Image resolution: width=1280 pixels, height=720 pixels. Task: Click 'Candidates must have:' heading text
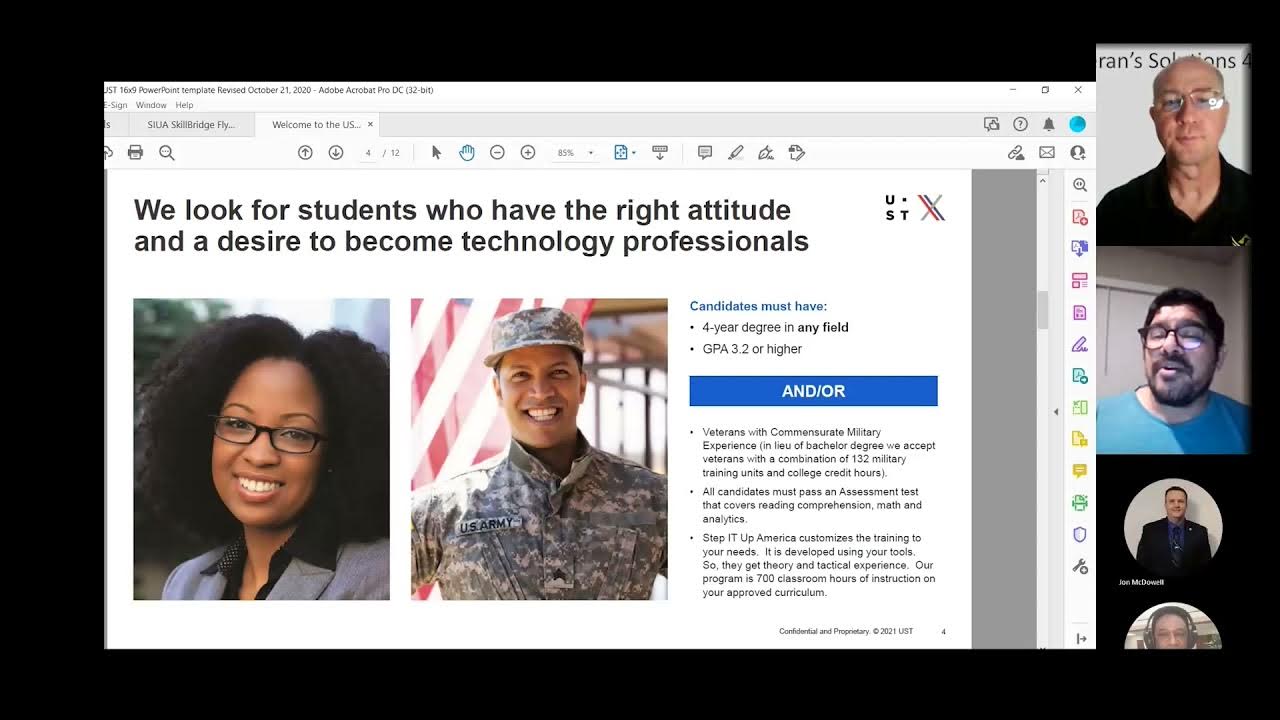pyautogui.click(x=759, y=306)
